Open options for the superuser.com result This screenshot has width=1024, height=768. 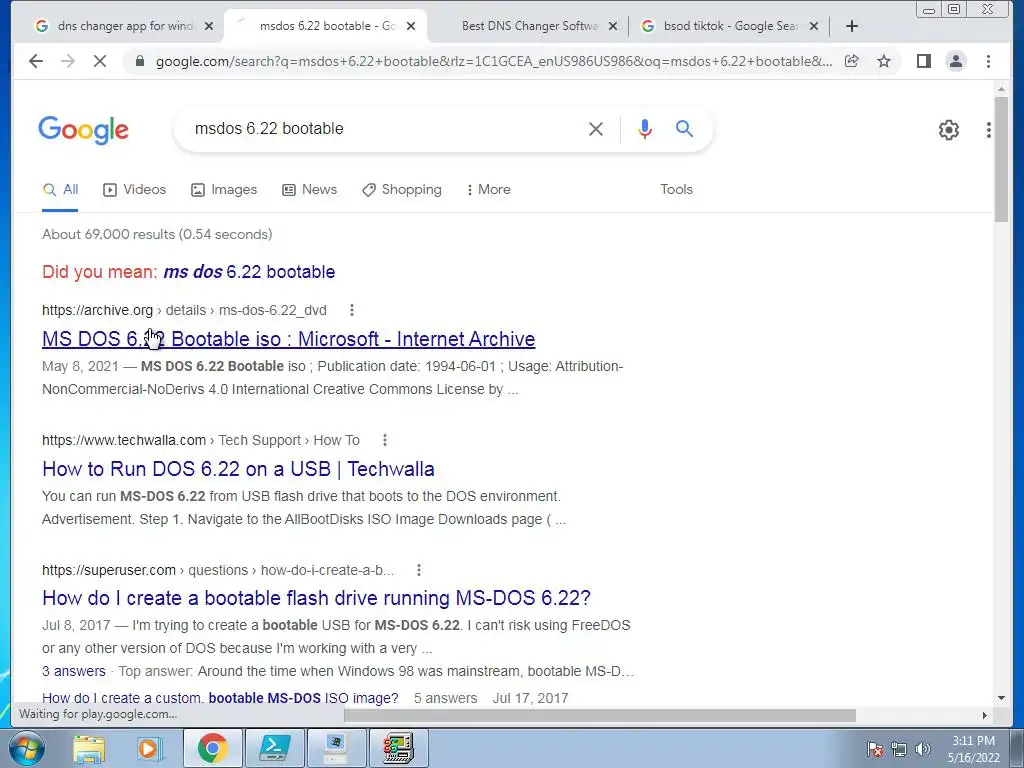coord(419,570)
